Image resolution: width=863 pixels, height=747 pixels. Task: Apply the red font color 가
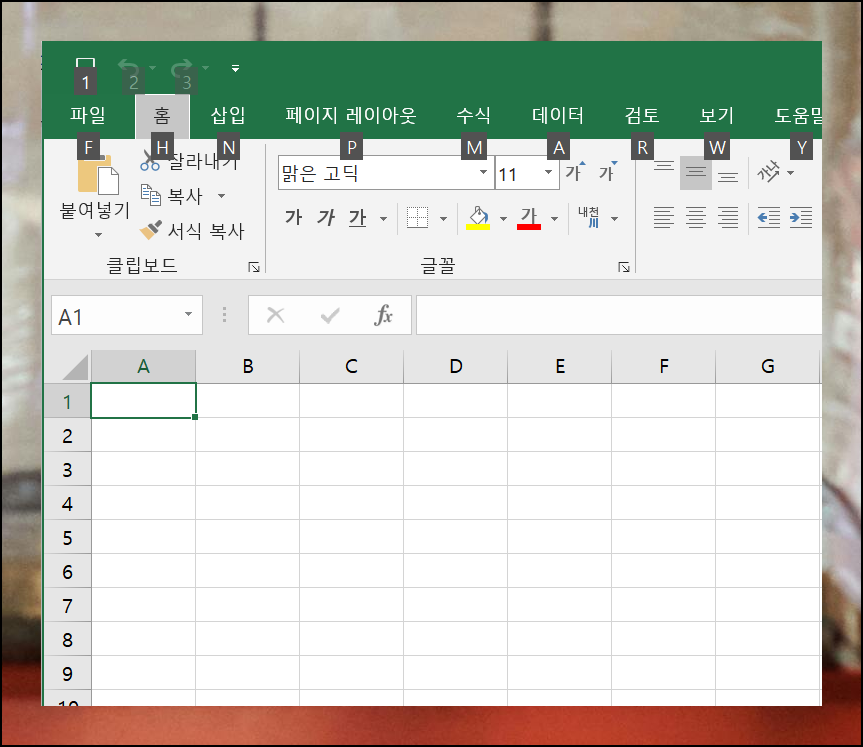[529, 218]
